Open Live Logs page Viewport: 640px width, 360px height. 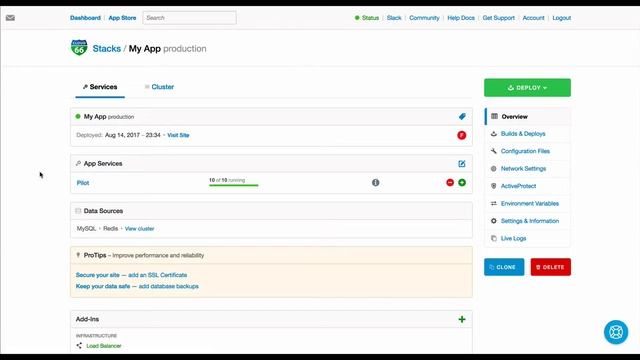pyautogui.click(x=513, y=238)
